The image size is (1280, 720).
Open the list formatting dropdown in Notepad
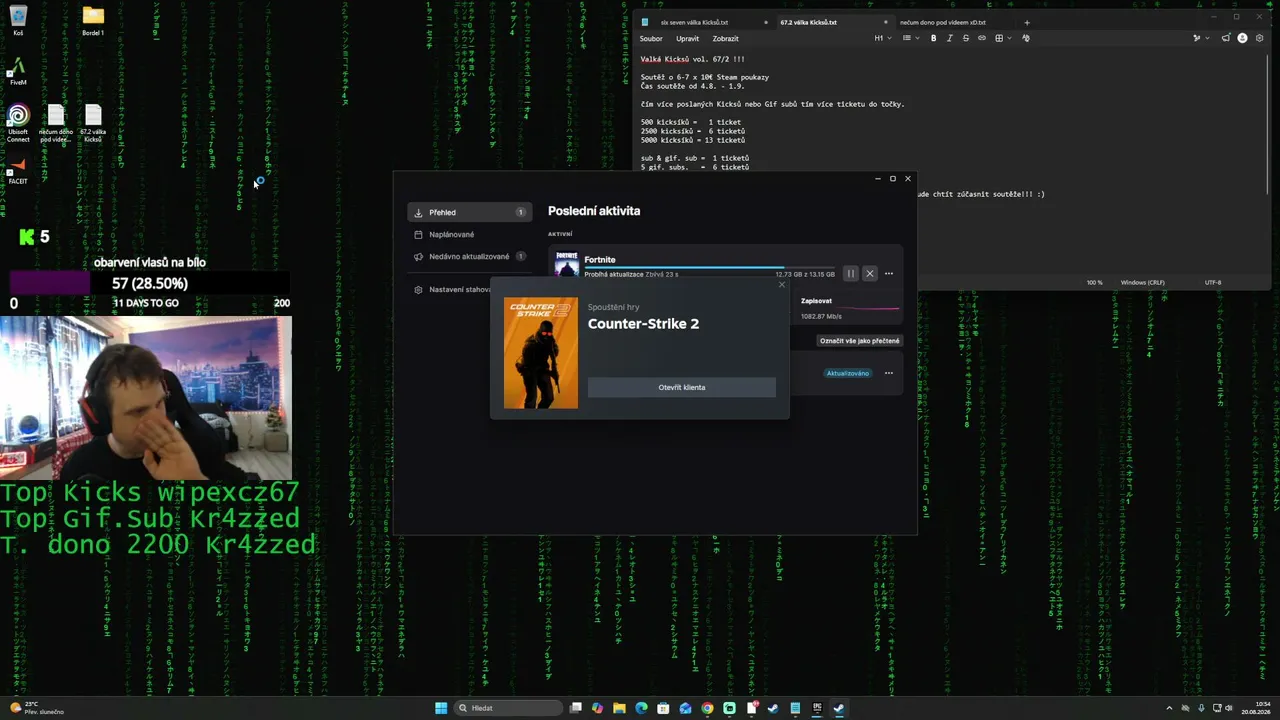[911, 38]
